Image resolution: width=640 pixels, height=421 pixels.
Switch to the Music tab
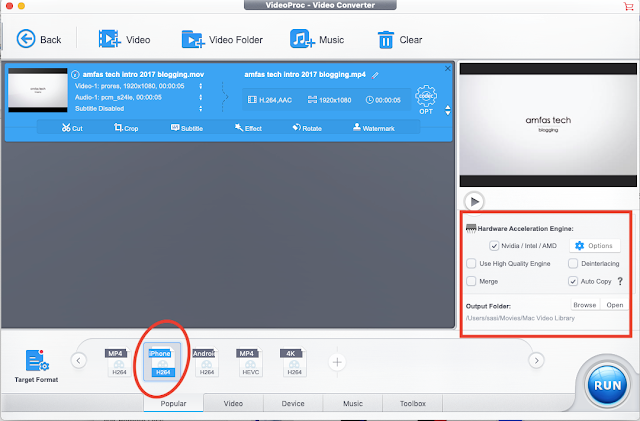coord(353,403)
